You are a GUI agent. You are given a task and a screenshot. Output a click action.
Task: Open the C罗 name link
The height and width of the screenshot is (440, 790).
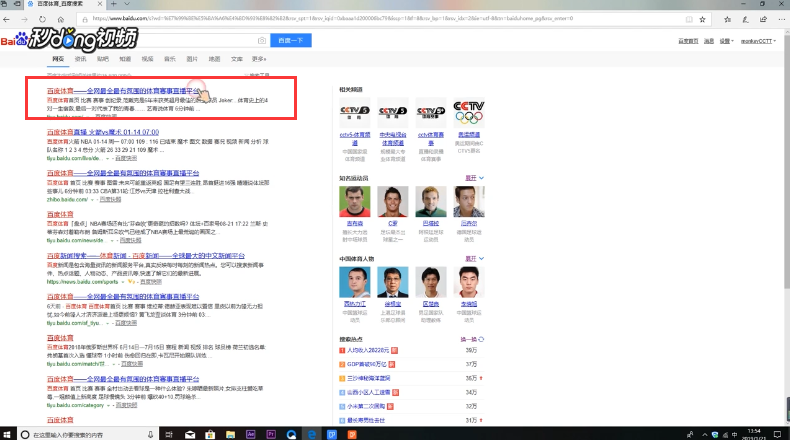click(x=392, y=223)
